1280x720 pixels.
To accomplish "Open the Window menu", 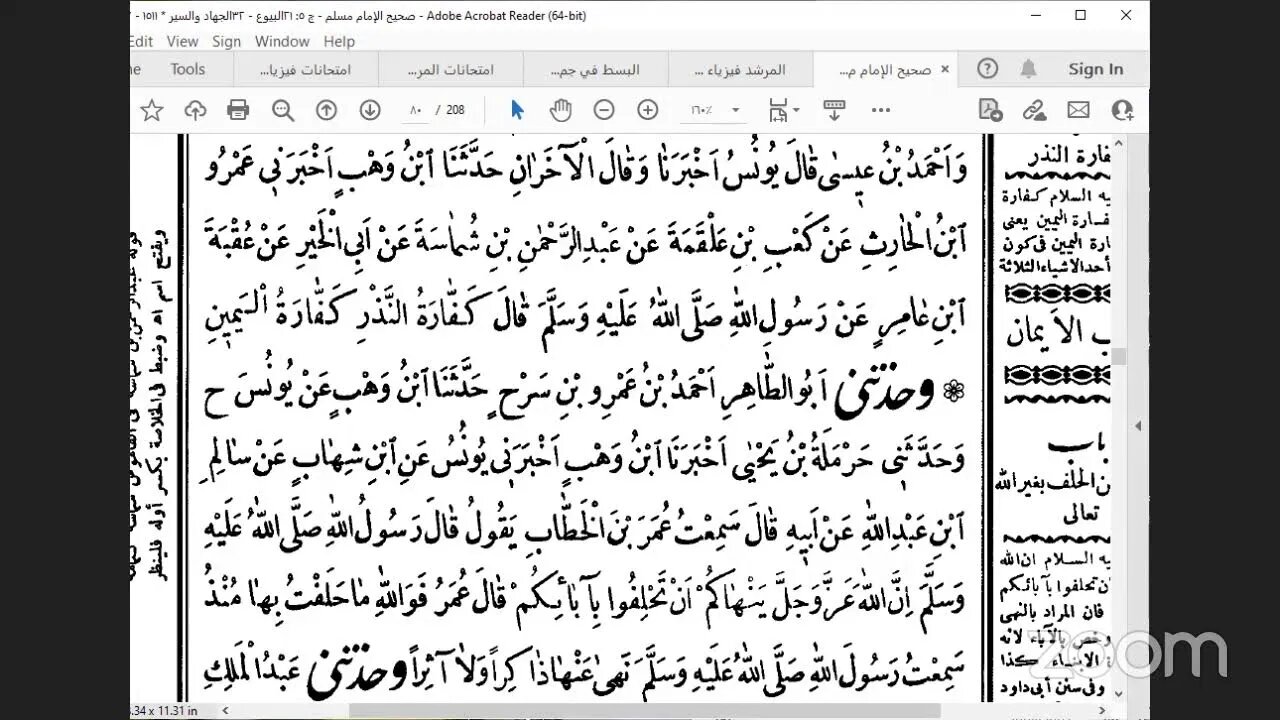I will coord(282,41).
